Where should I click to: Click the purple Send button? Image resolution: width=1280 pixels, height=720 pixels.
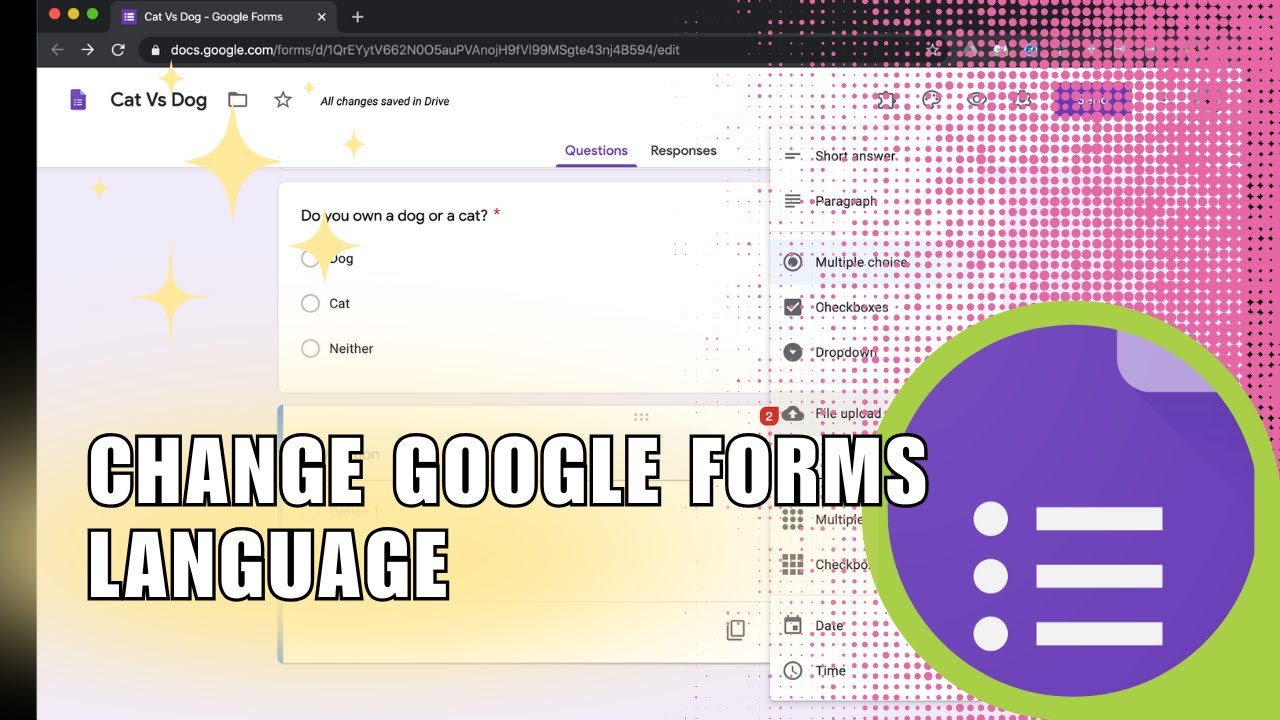[x=1092, y=100]
